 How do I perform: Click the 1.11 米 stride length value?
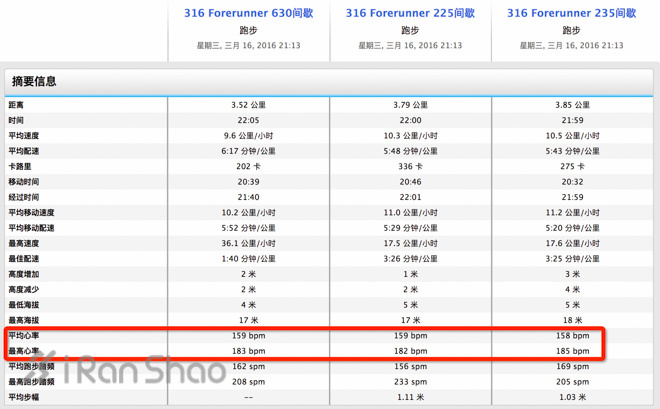click(x=410, y=397)
